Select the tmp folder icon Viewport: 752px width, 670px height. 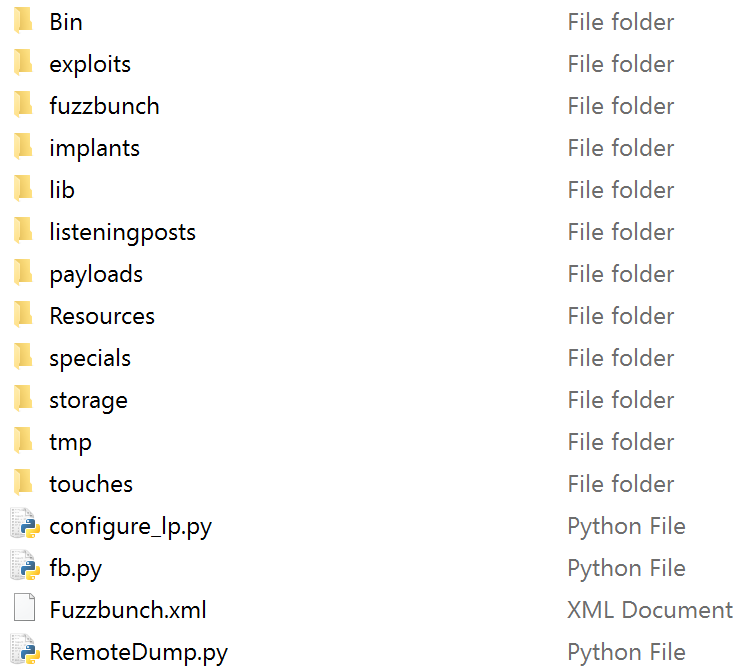click(x=23, y=441)
